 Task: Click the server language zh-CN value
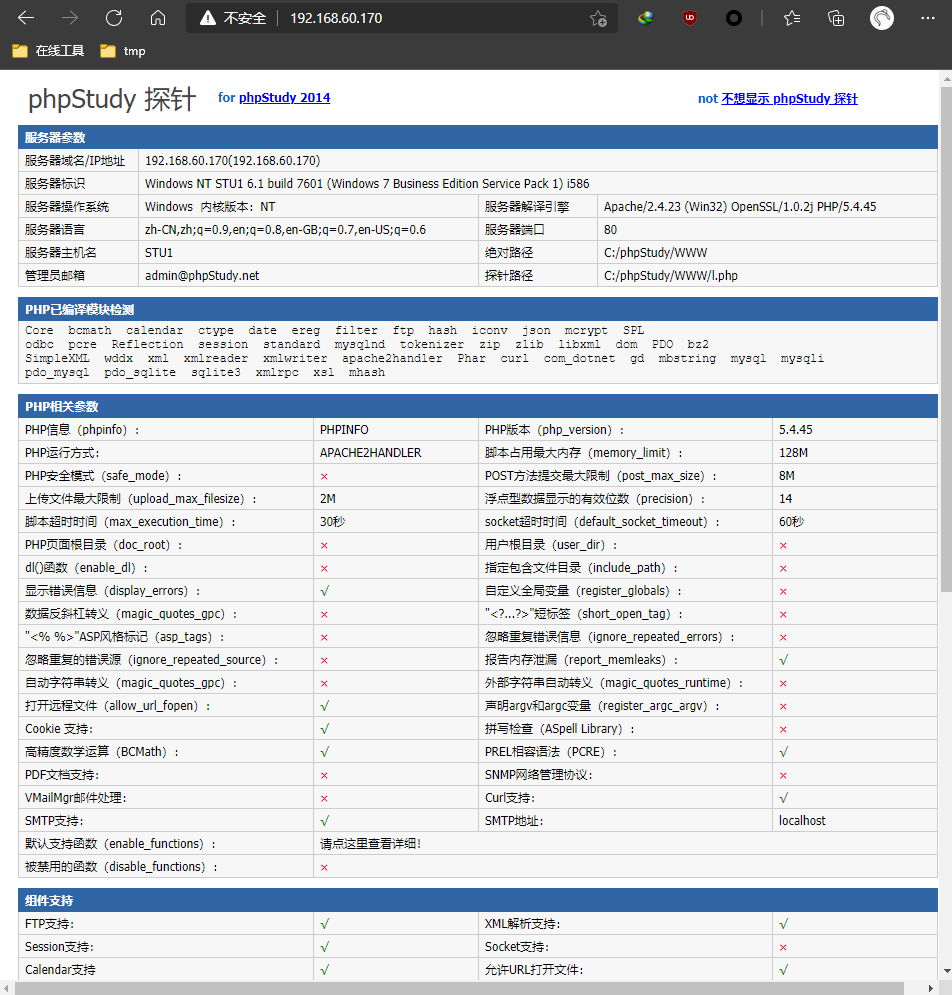285,229
